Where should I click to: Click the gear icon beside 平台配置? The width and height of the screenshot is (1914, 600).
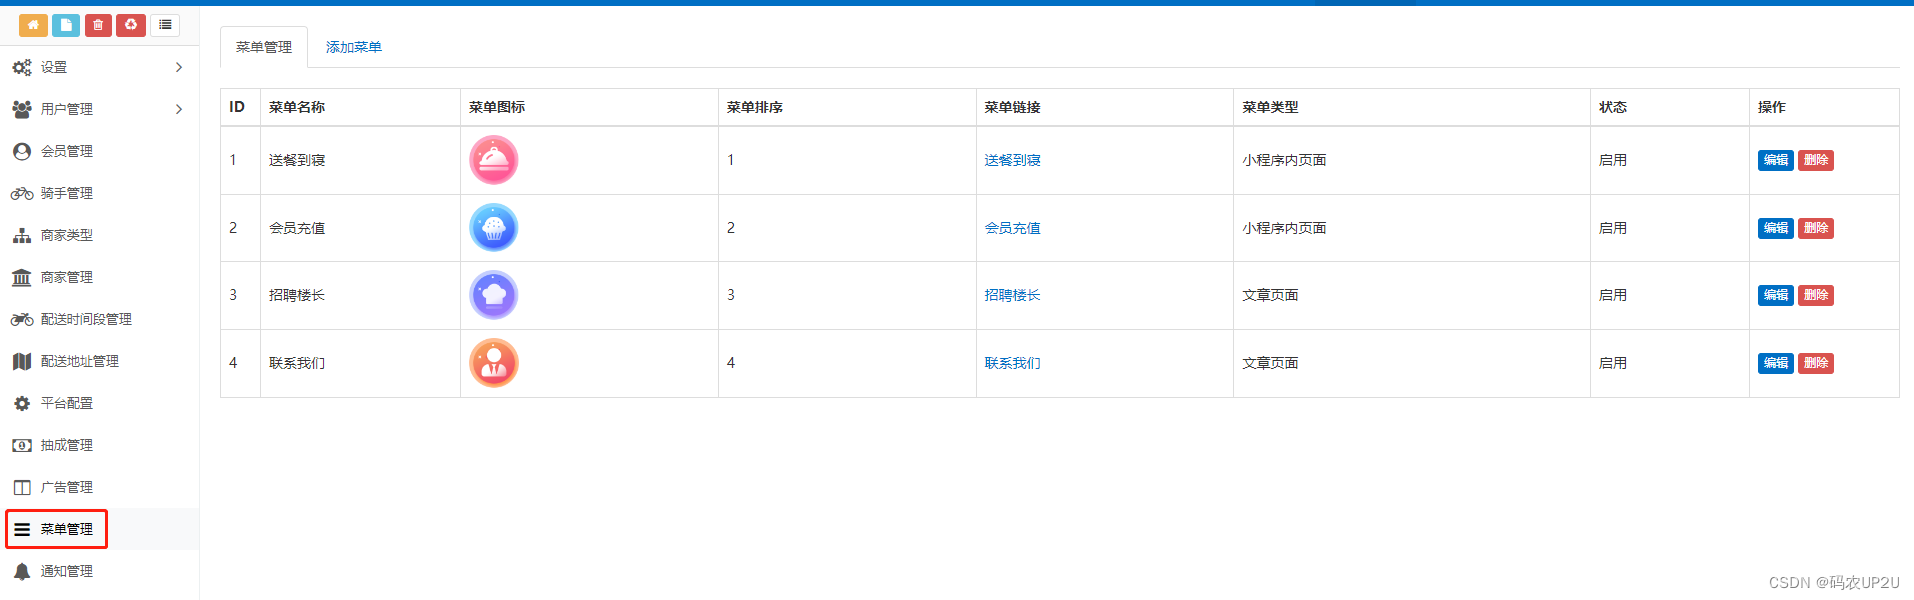22,404
